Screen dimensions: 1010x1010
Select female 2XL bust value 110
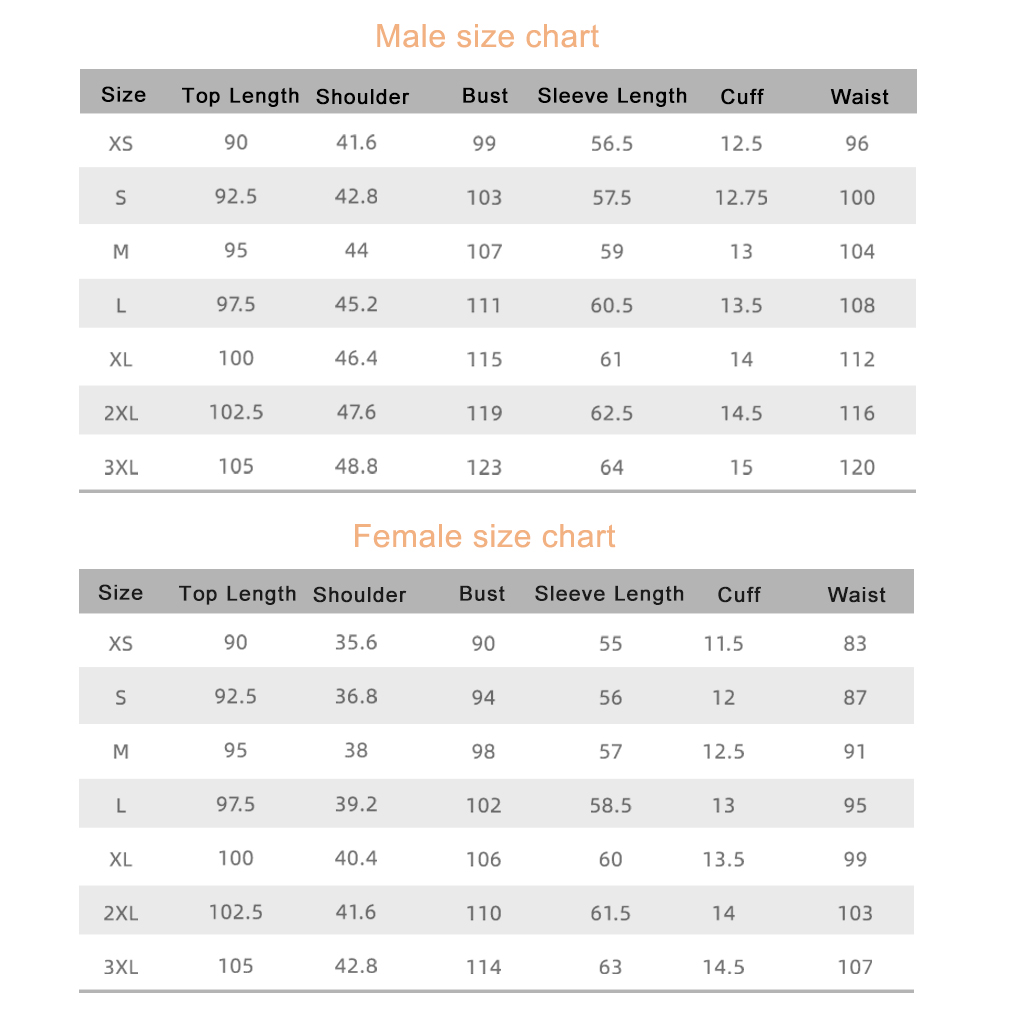point(484,913)
